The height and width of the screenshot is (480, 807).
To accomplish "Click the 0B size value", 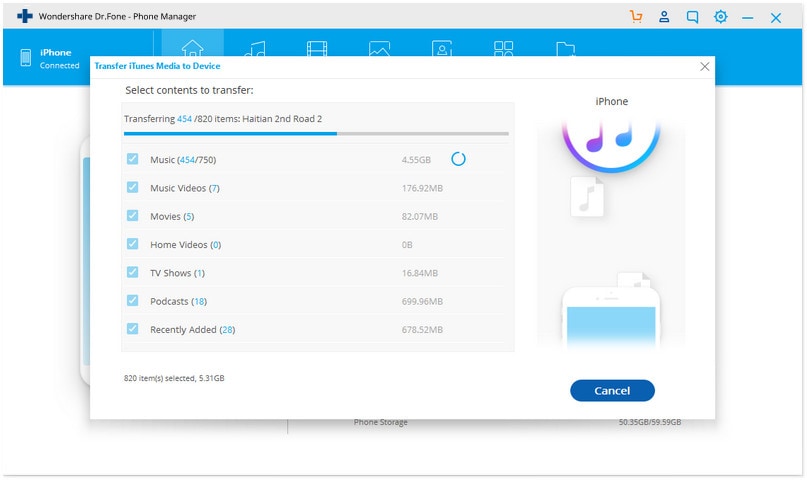I will coord(407,245).
